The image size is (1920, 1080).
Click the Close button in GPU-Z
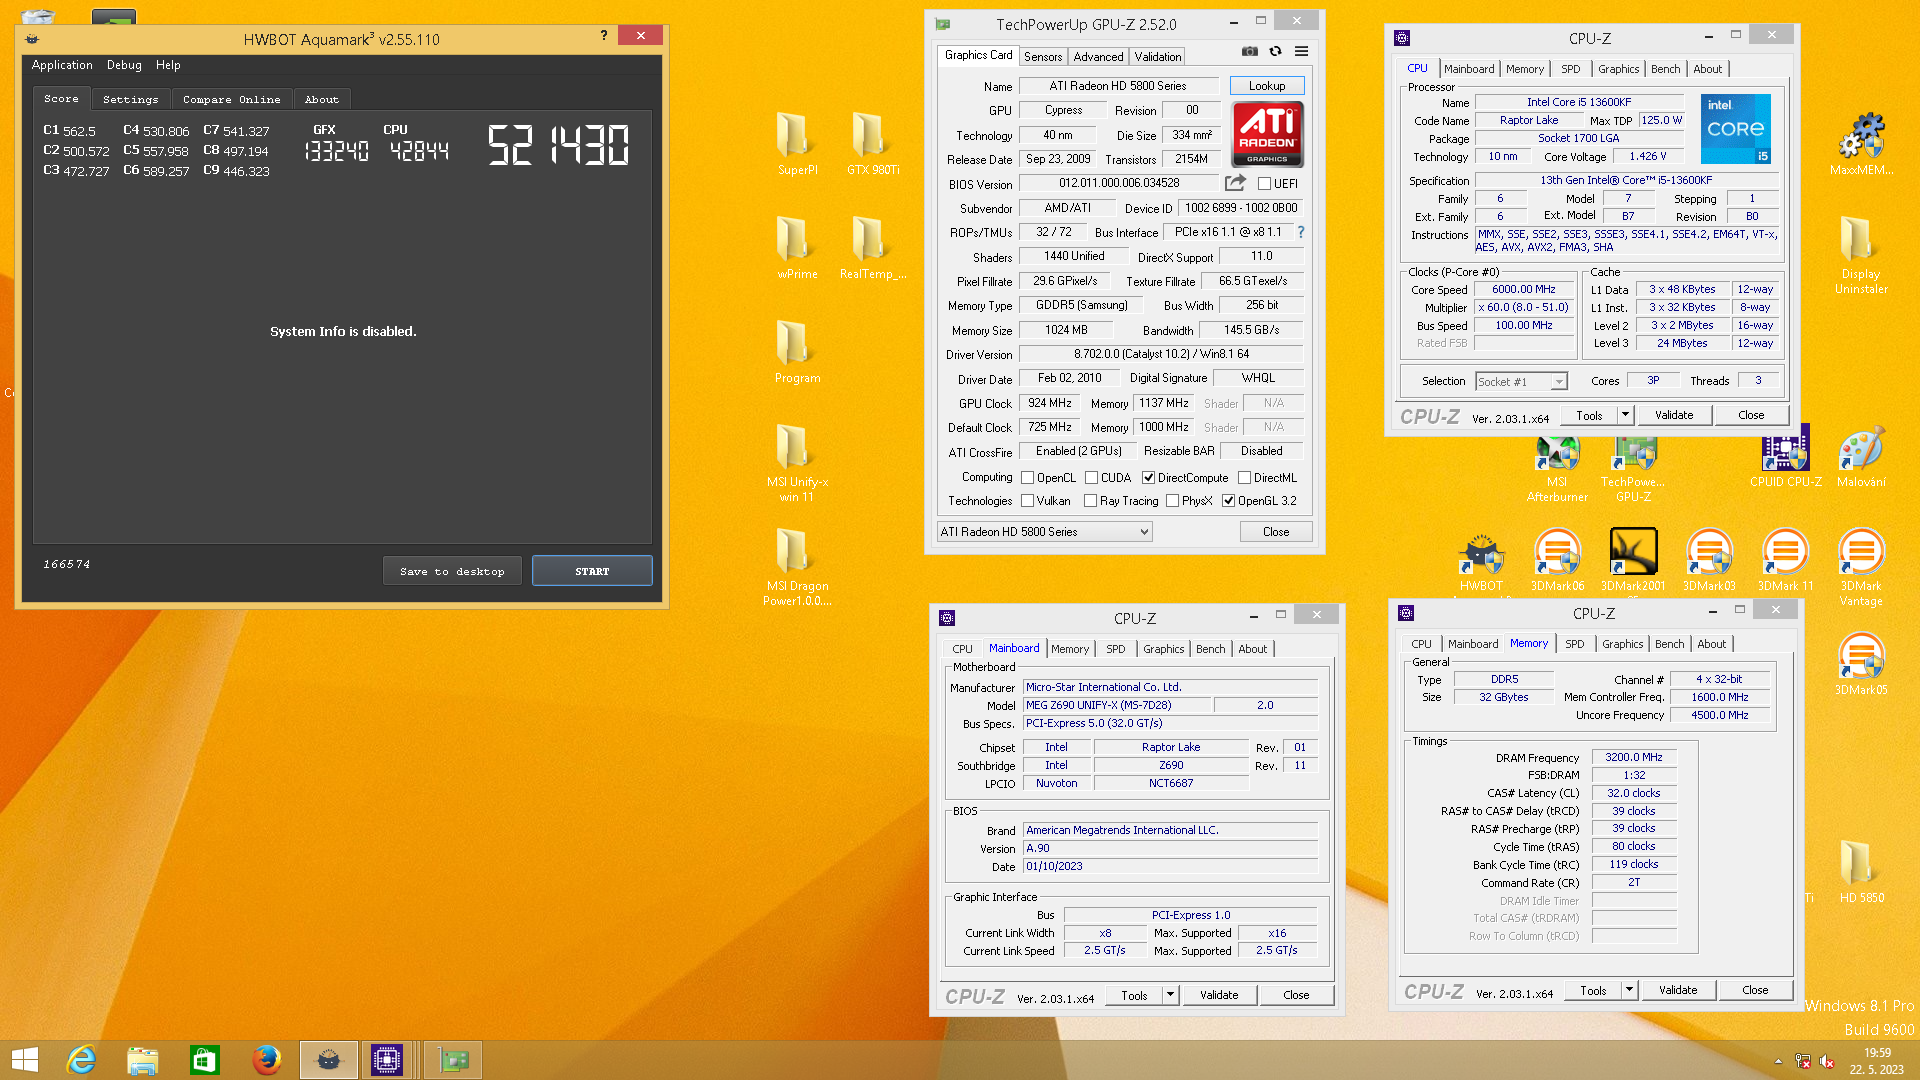click(x=1276, y=532)
